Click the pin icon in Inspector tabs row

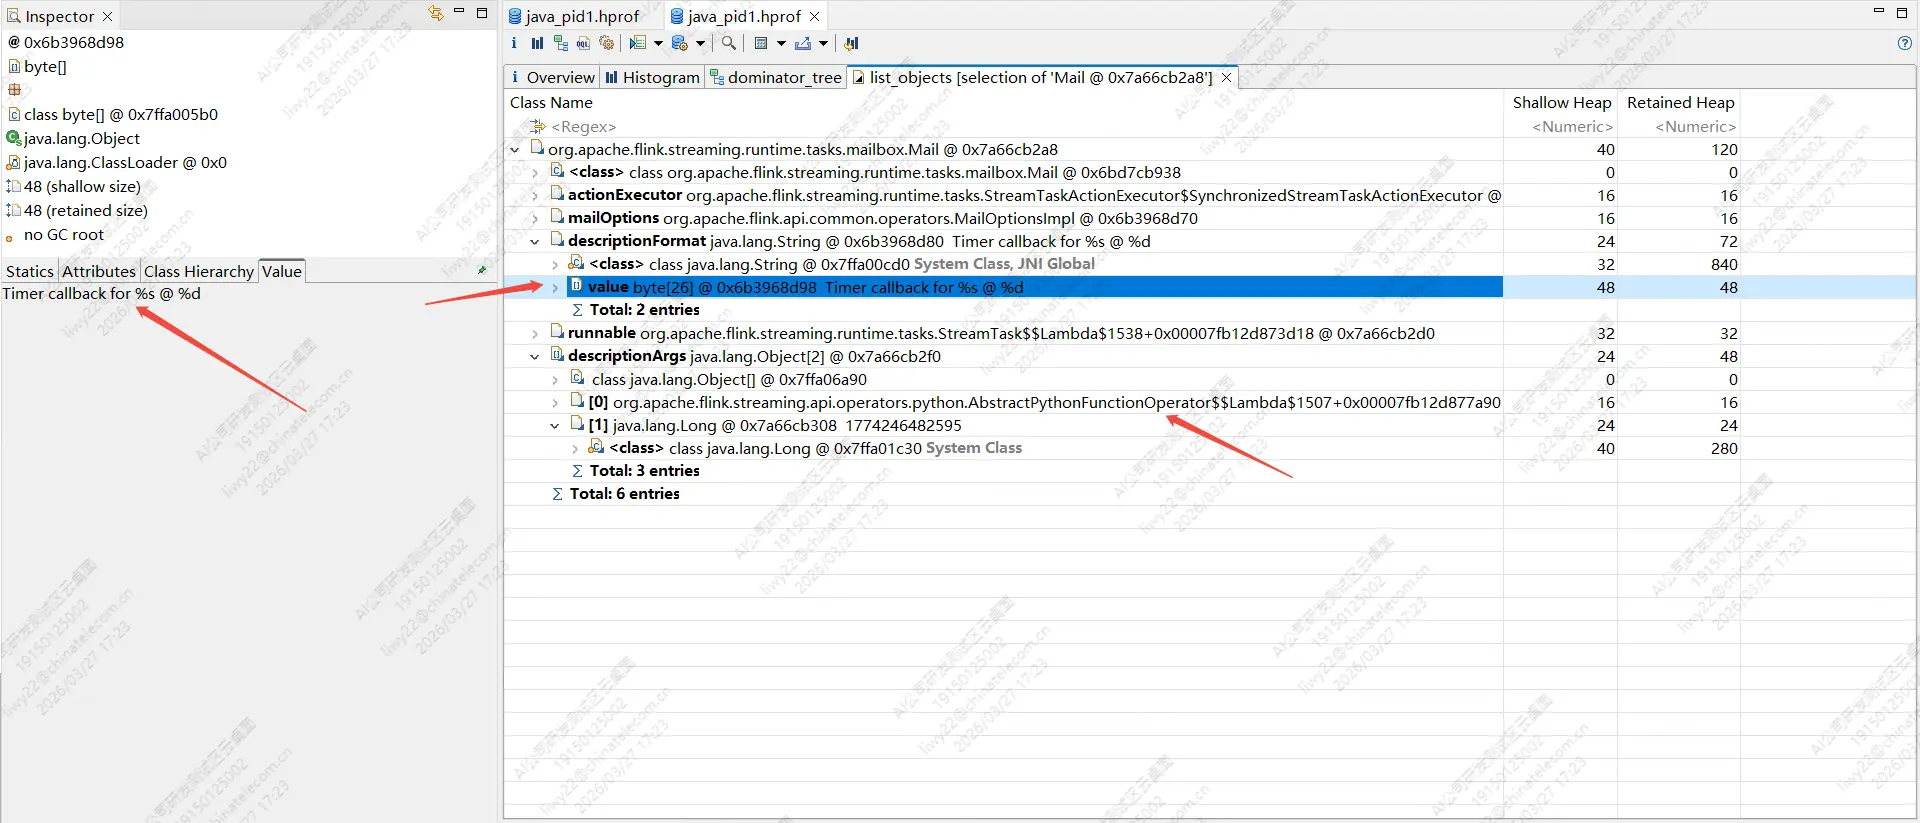[482, 270]
